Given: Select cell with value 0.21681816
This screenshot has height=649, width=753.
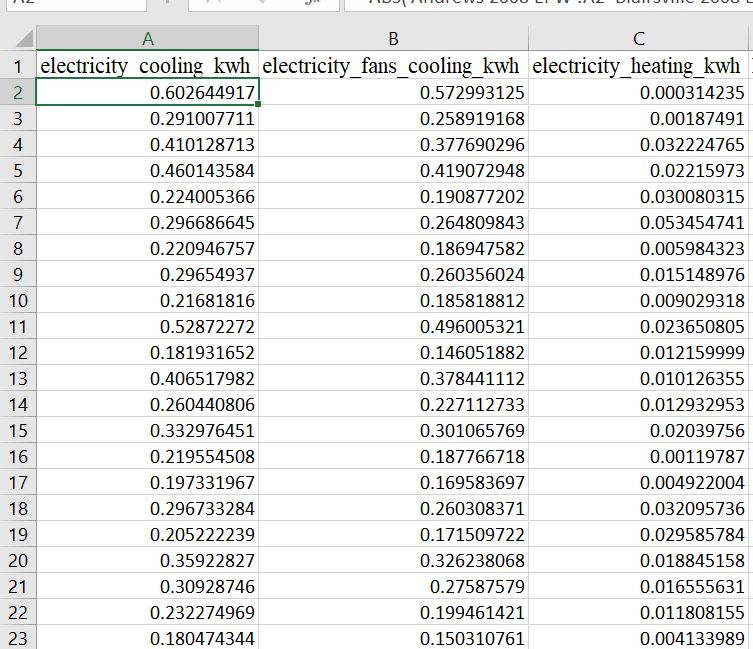Looking at the screenshot, I should (147, 301).
